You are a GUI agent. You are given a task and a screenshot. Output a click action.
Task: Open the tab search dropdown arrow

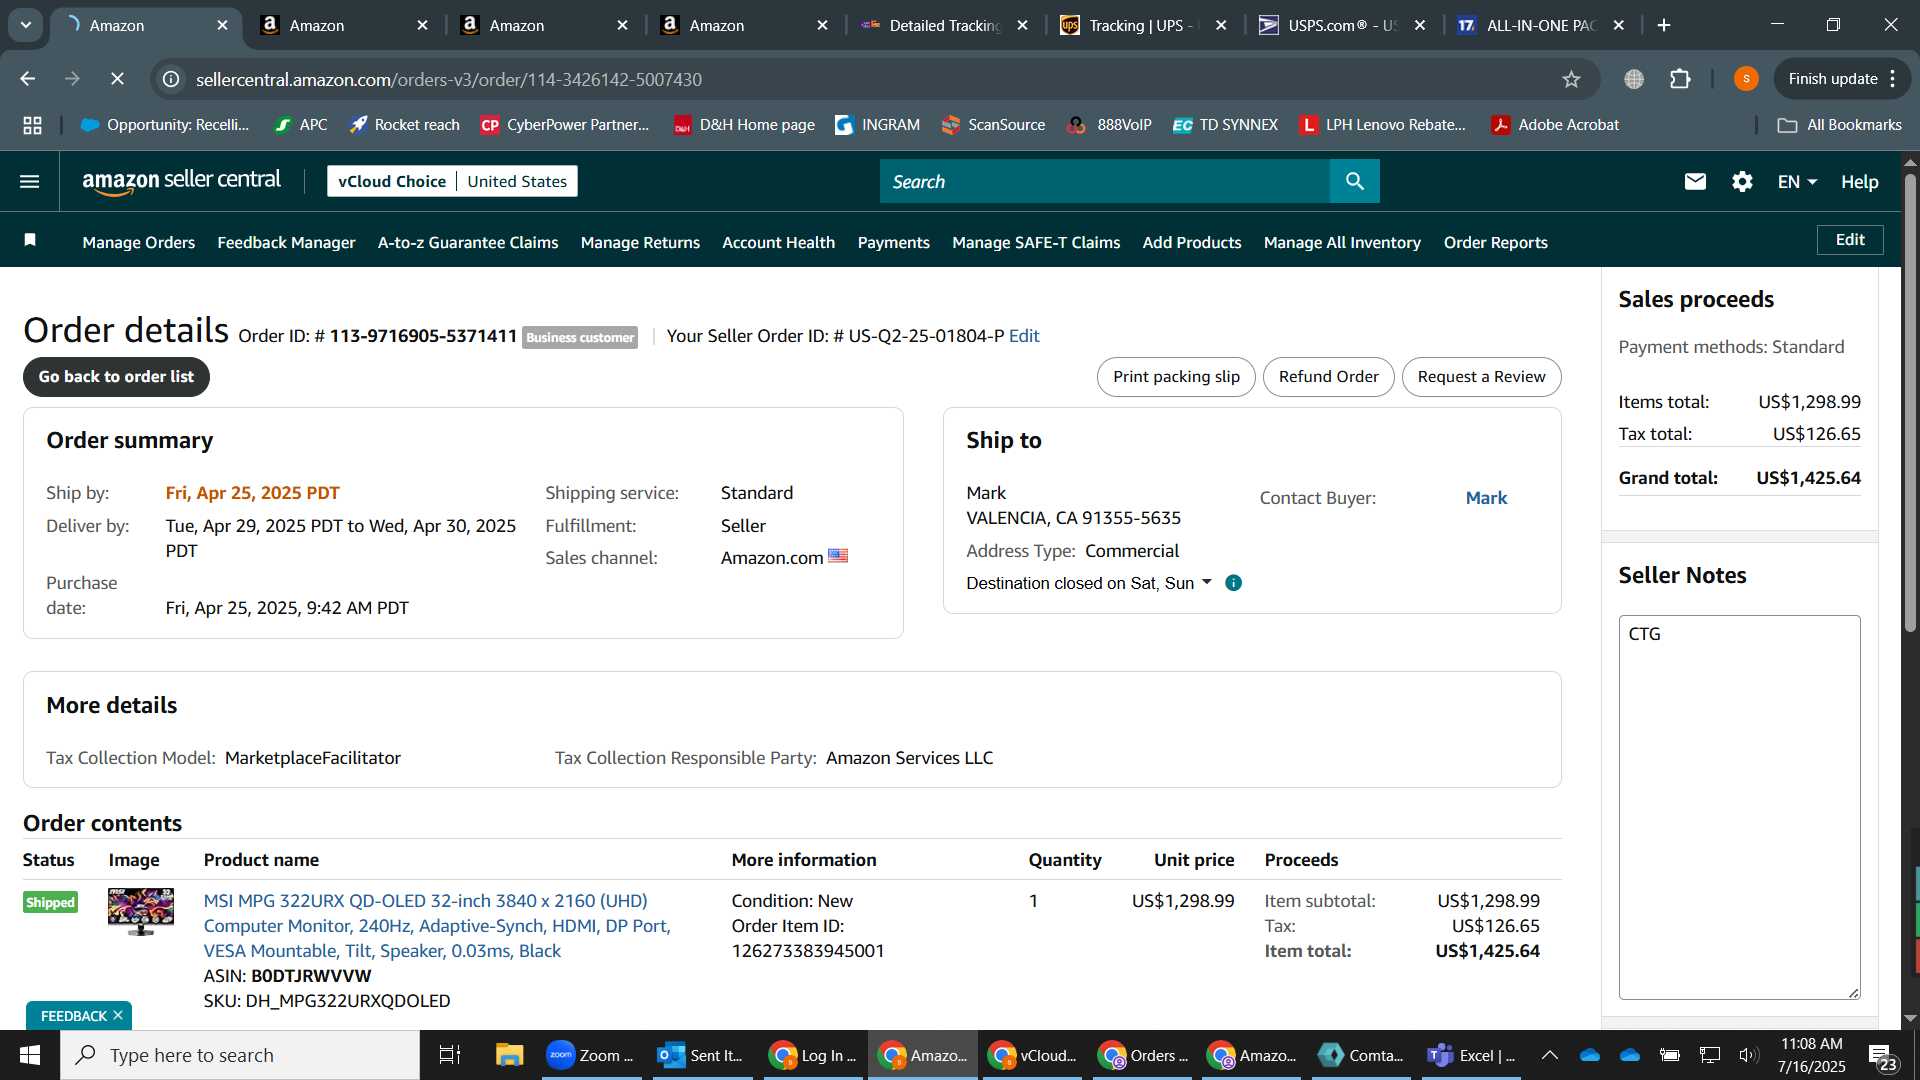pyautogui.click(x=26, y=25)
